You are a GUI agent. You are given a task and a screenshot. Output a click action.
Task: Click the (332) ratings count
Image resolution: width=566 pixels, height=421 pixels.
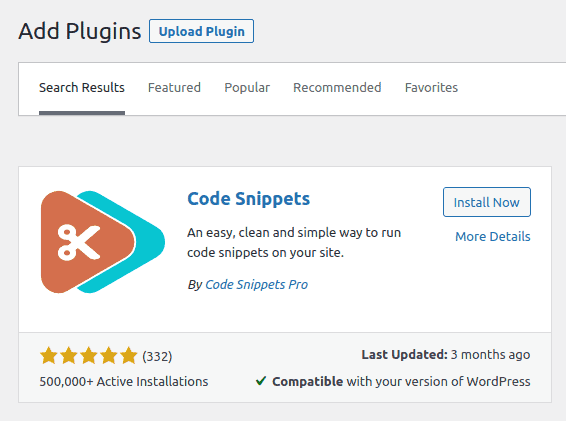[157, 356]
